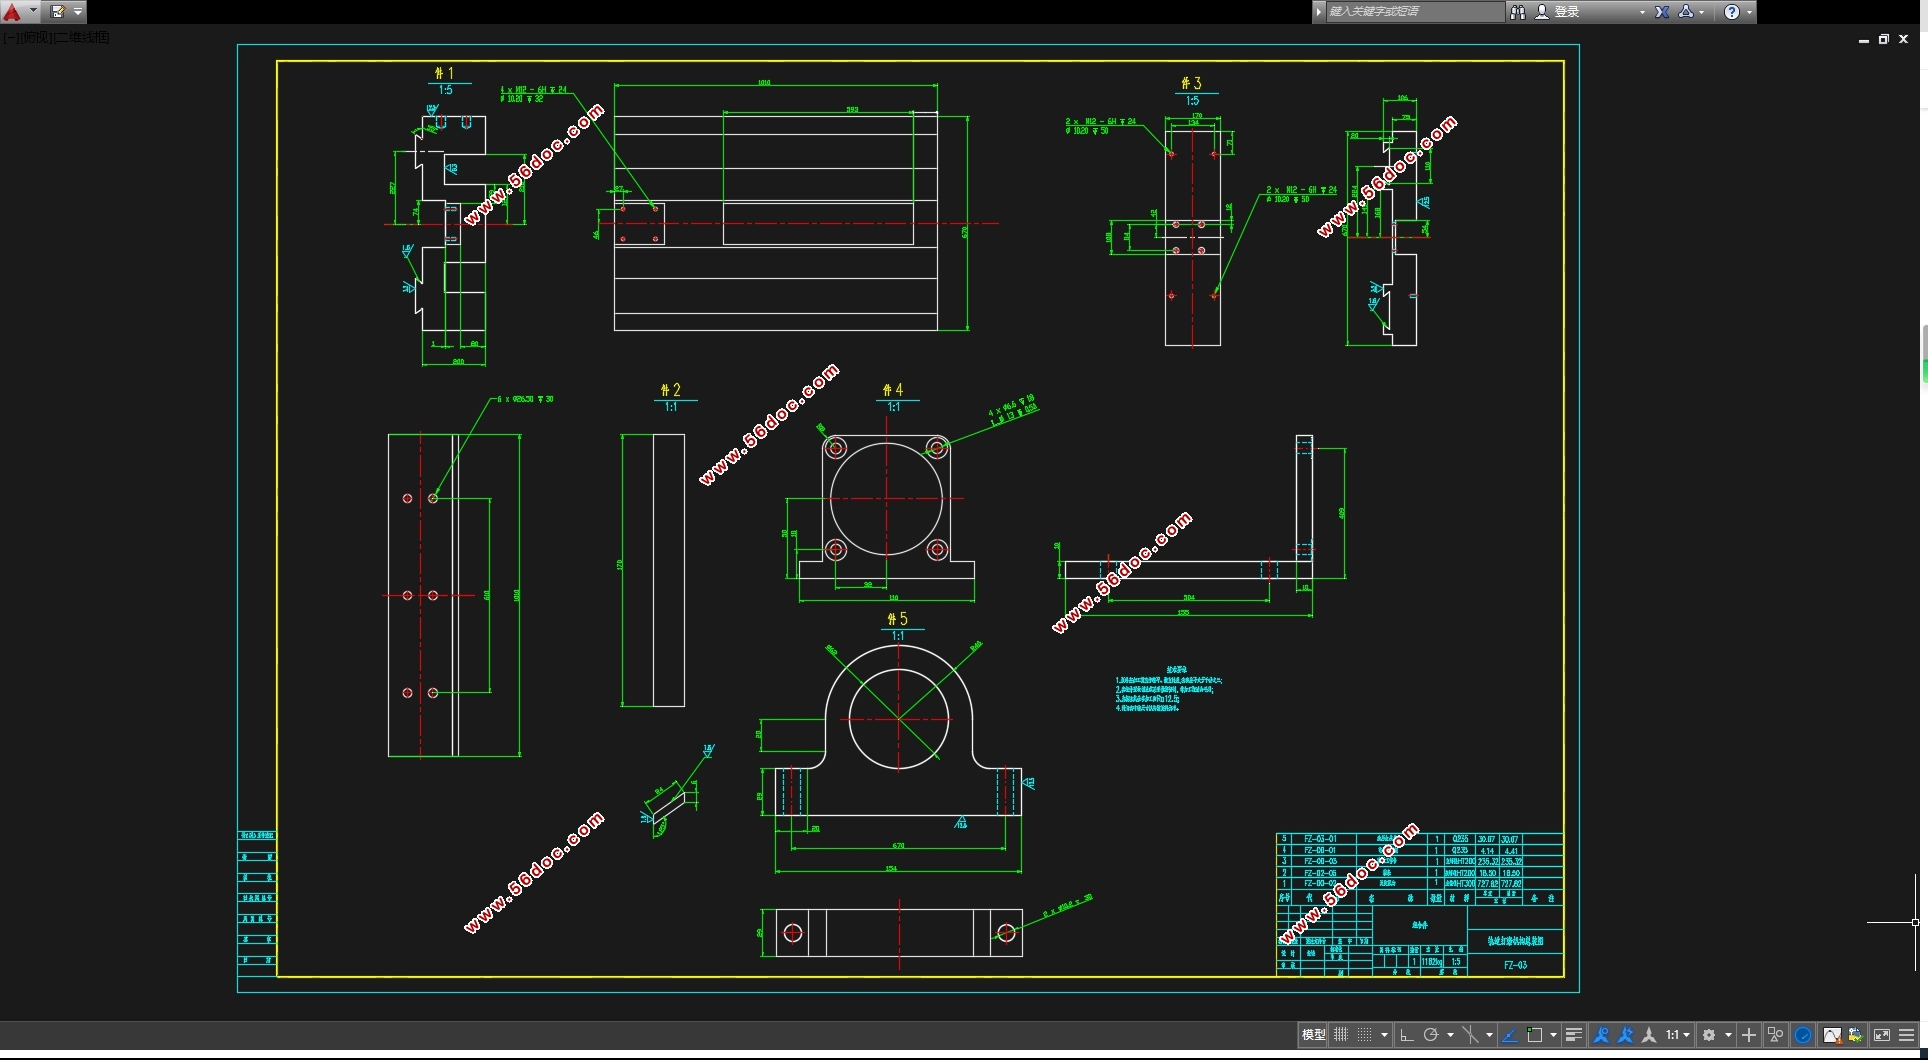Open Autodesk Exchange Apps X icon
The width and height of the screenshot is (1928, 1060).
1662,12
